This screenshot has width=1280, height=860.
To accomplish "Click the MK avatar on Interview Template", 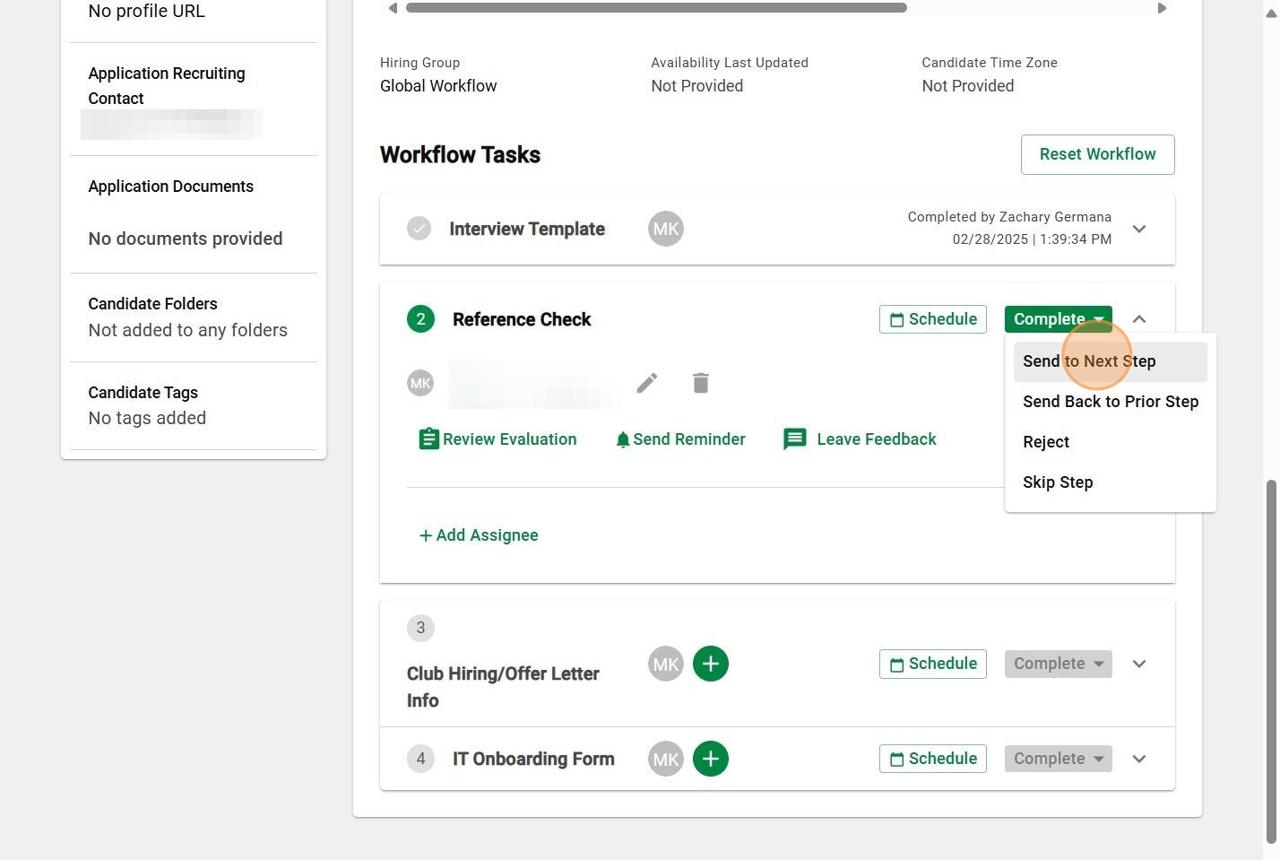I will [x=666, y=229].
